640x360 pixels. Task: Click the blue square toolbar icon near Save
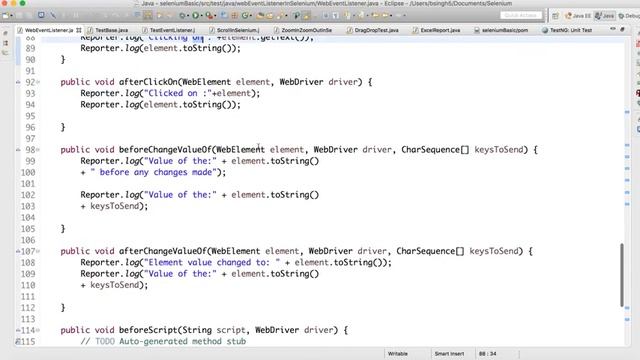tap(41, 15)
